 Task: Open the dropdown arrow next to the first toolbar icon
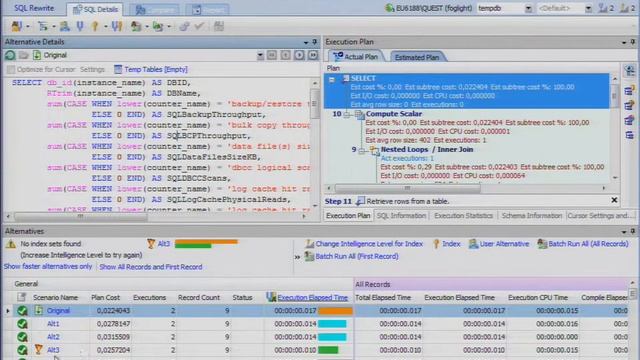28,27
